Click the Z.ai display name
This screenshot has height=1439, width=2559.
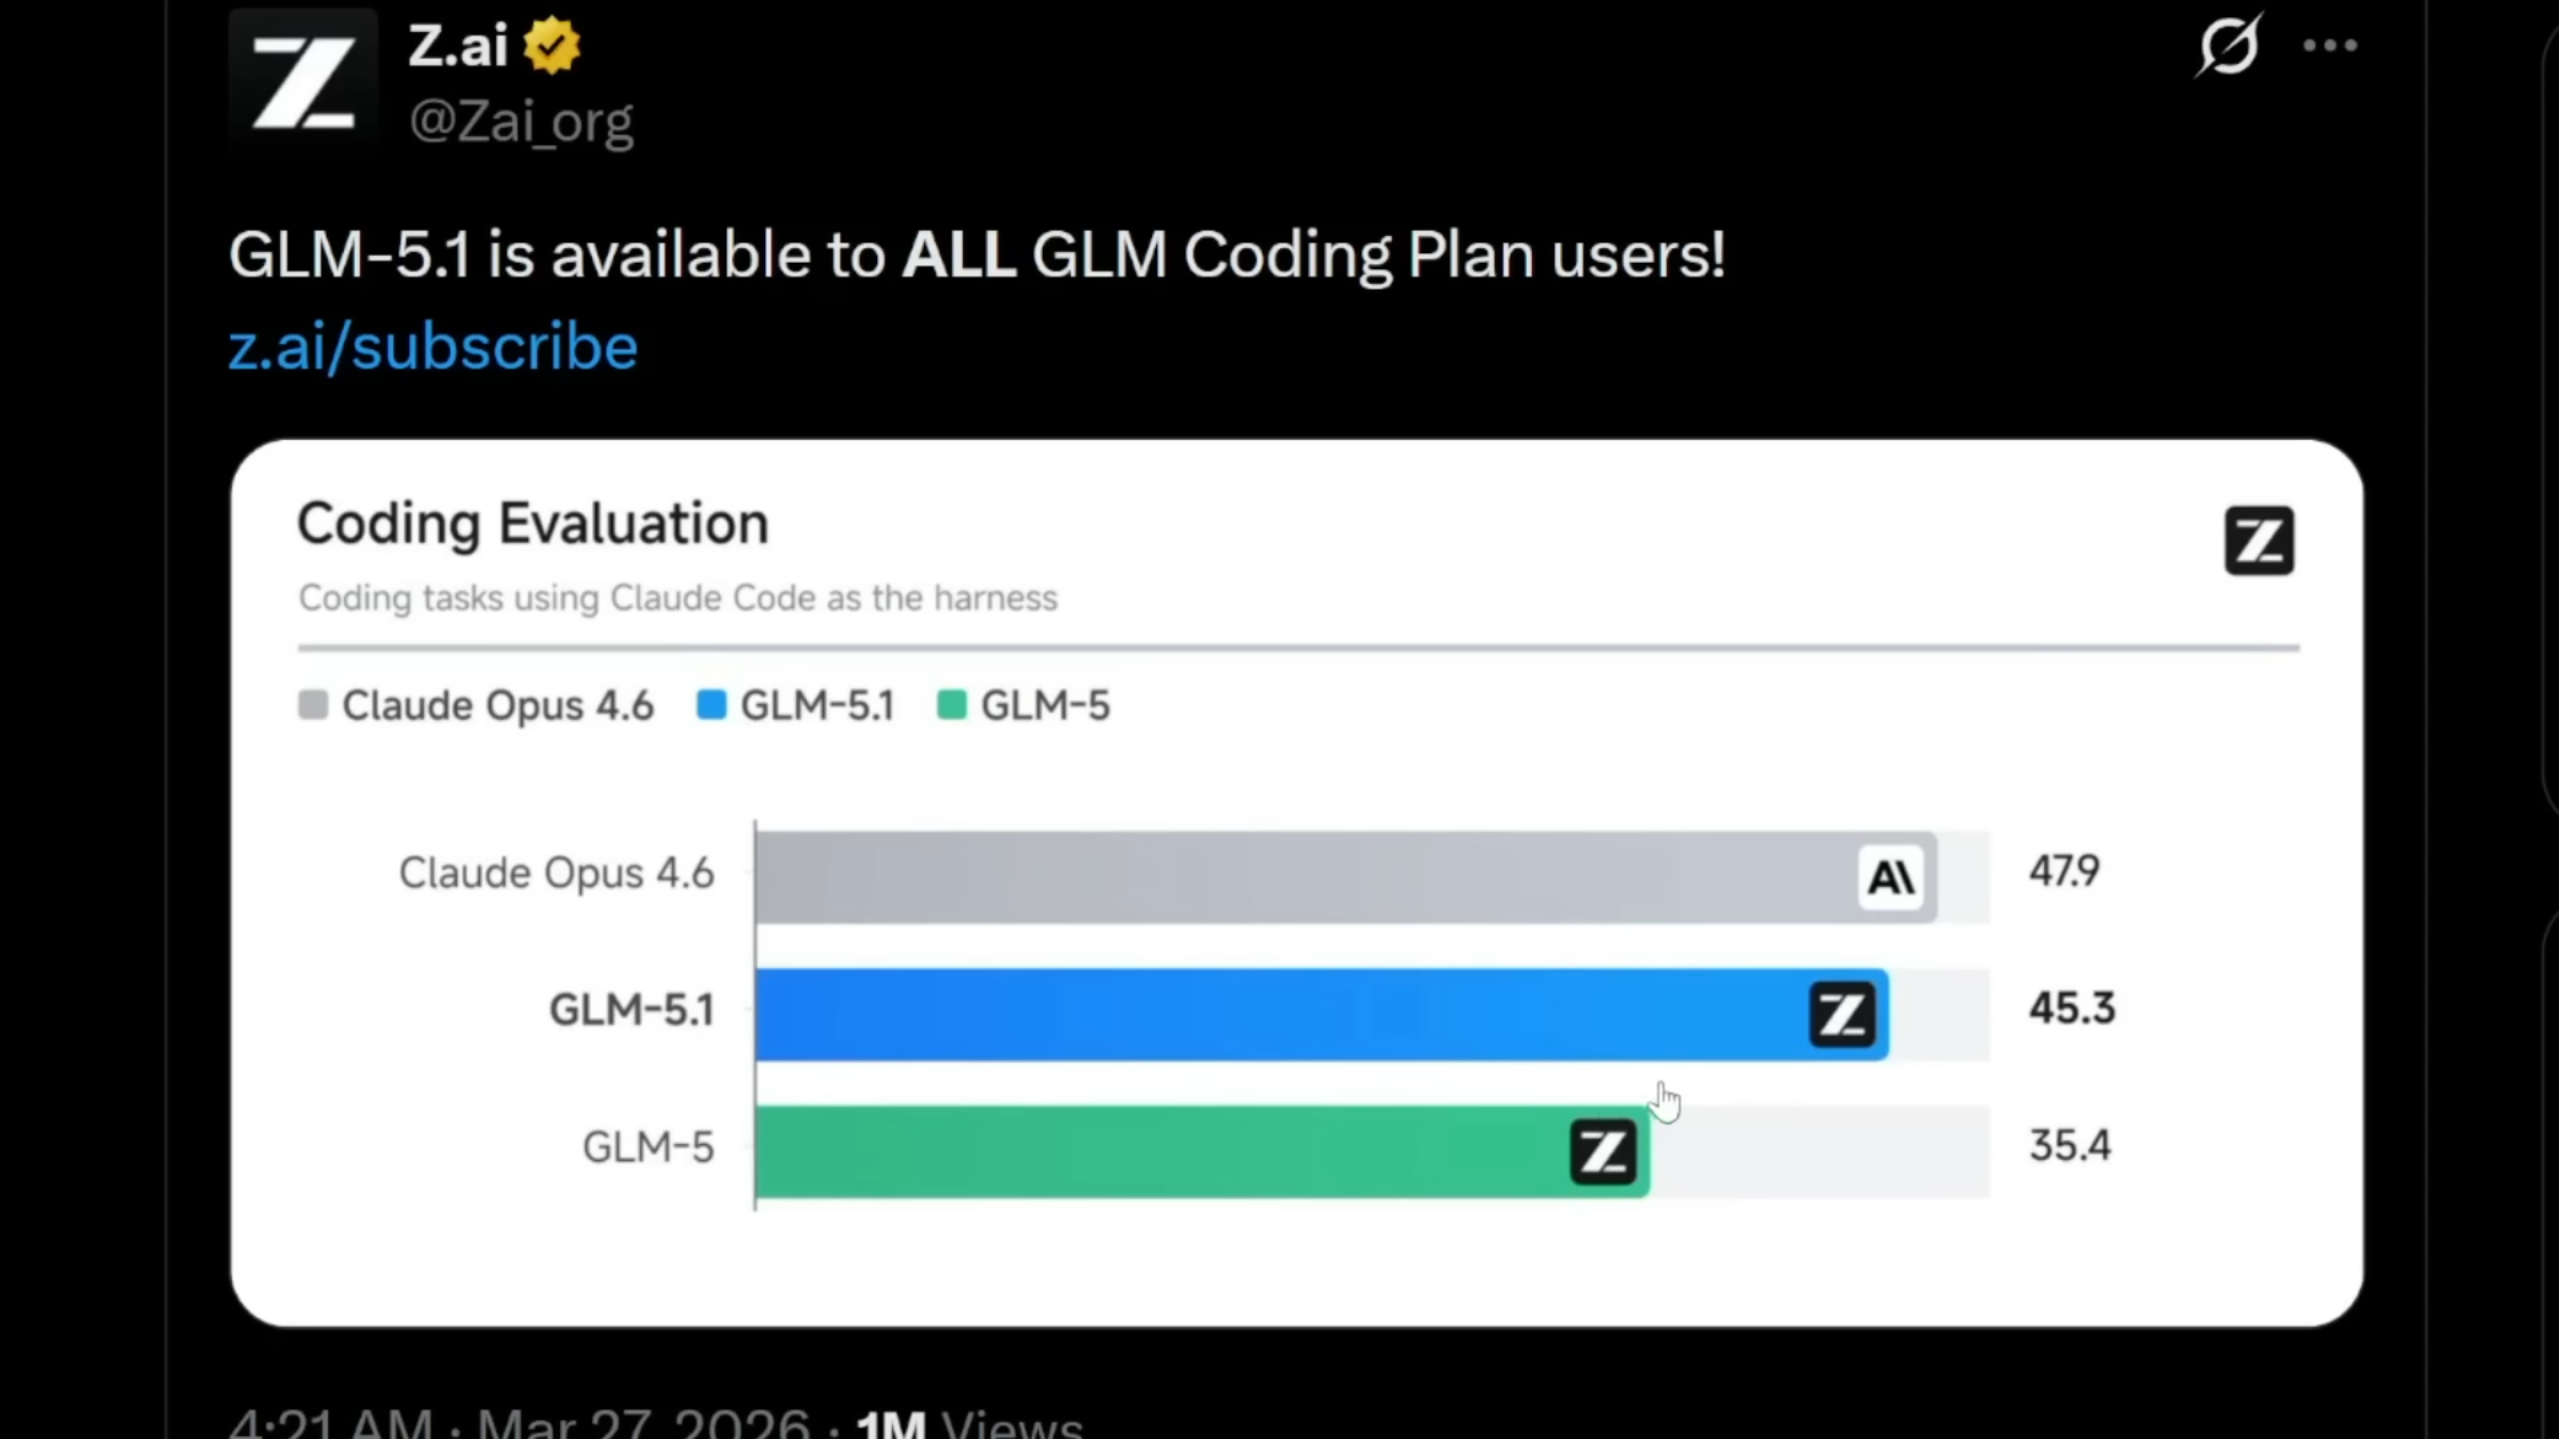click(458, 46)
